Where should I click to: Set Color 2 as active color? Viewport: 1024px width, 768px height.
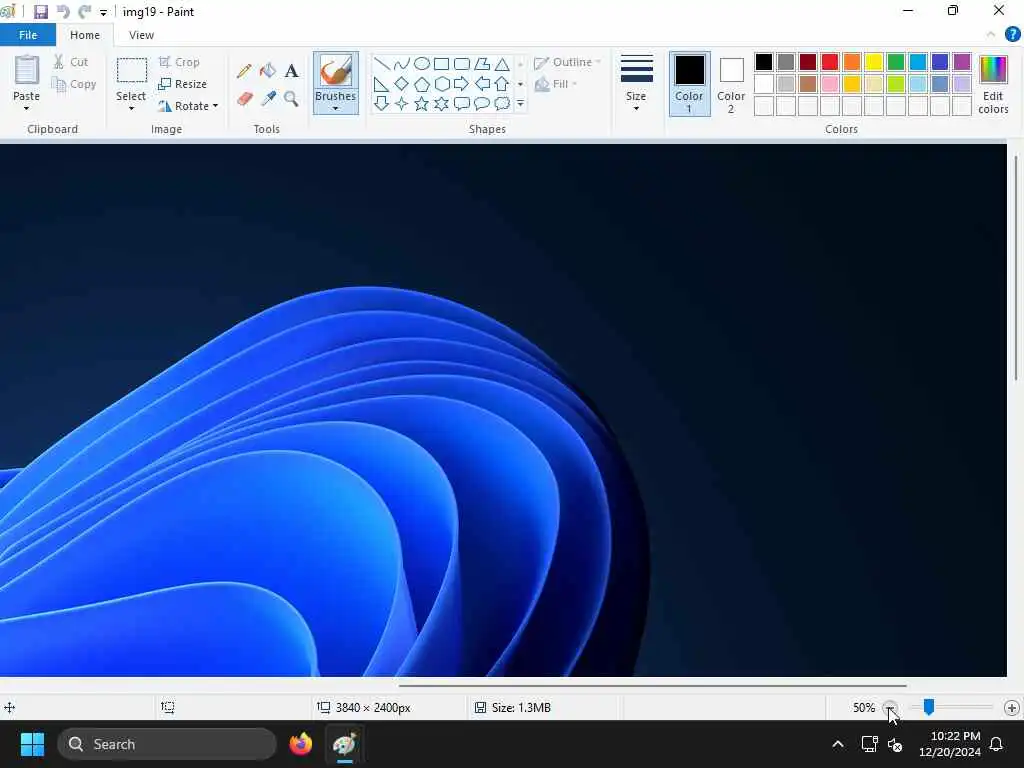click(731, 84)
